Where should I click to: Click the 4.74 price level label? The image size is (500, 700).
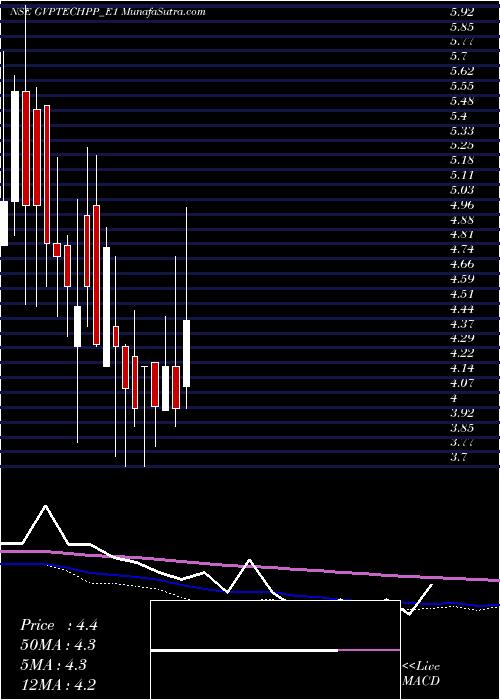[x=462, y=249]
